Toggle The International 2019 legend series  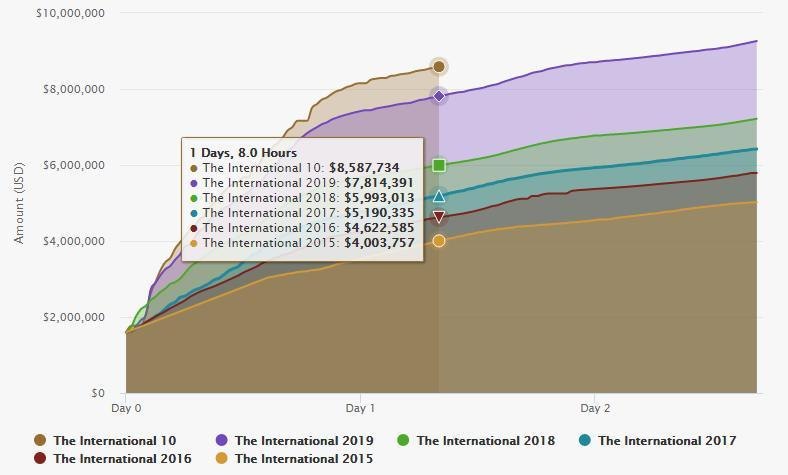(x=294, y=441)
